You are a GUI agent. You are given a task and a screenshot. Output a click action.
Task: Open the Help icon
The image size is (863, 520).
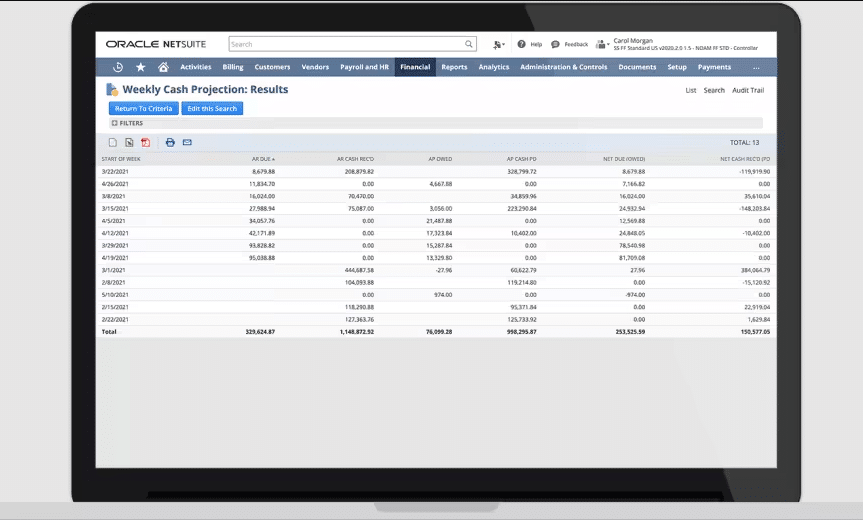tap(521, 44)
